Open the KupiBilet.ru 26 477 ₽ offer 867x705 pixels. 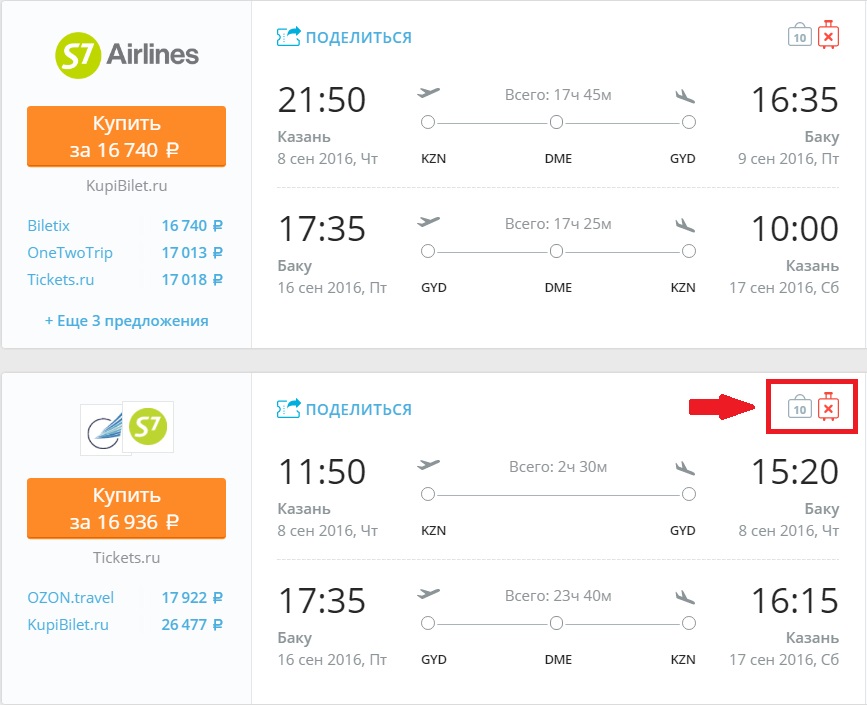pos(68,625)
